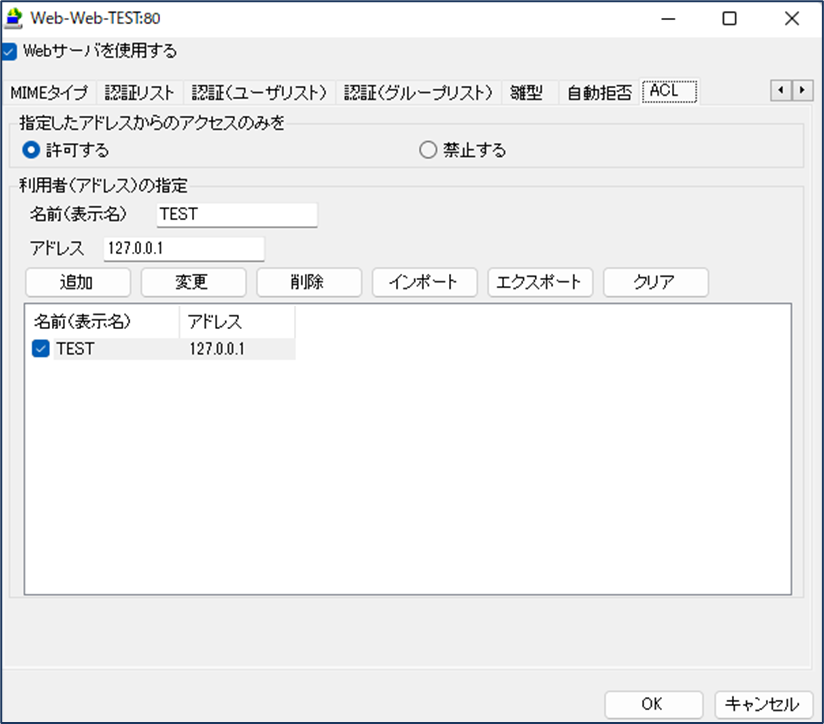
Task: Minimize the Web-Web-TEST:80 window
Action: [668, 19]
